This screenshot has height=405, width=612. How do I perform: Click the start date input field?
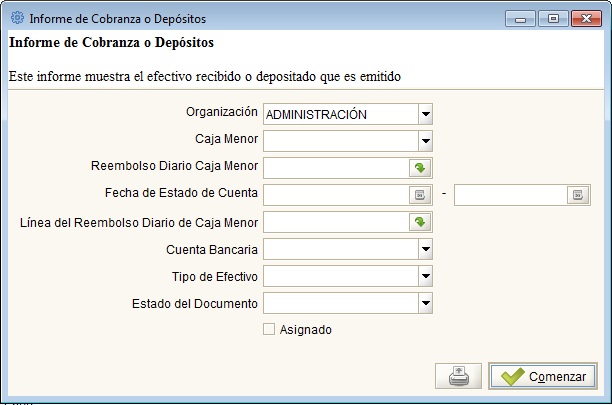pos(336,195)
